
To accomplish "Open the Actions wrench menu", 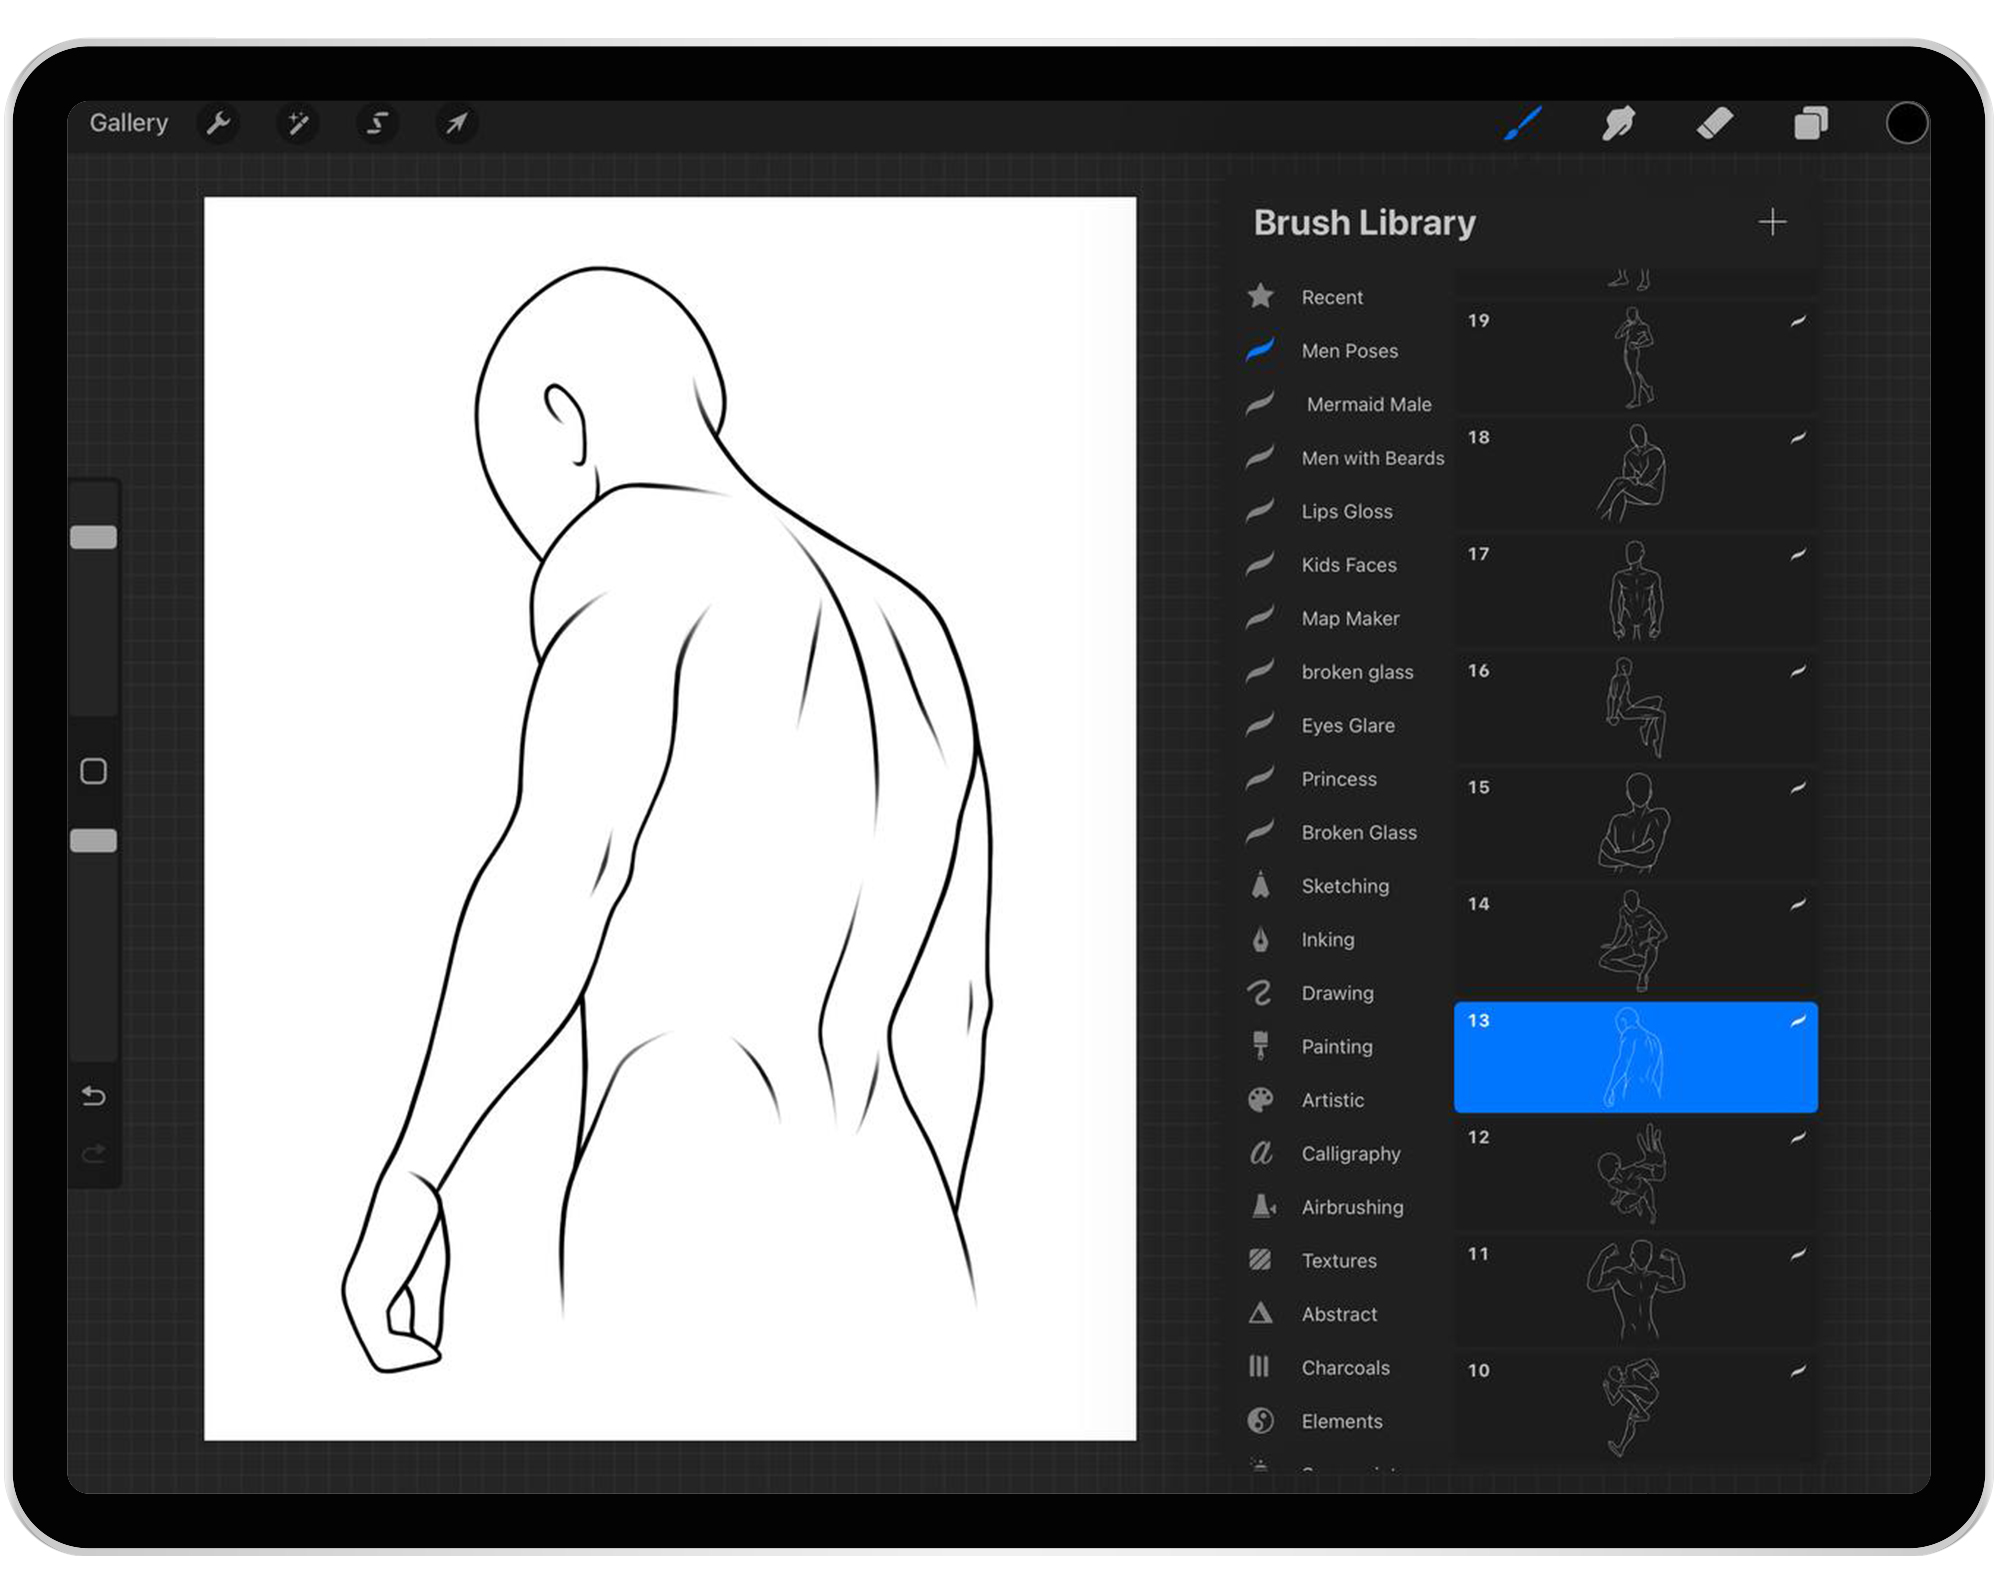I will [219, 123].
